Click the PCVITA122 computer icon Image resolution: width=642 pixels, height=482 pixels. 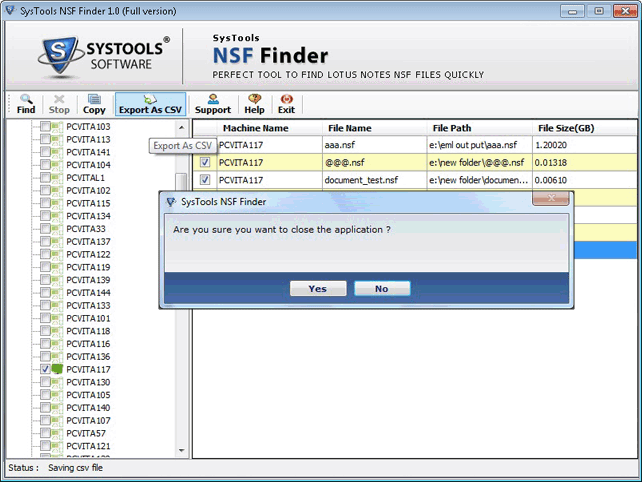click(x=57, y=254)
